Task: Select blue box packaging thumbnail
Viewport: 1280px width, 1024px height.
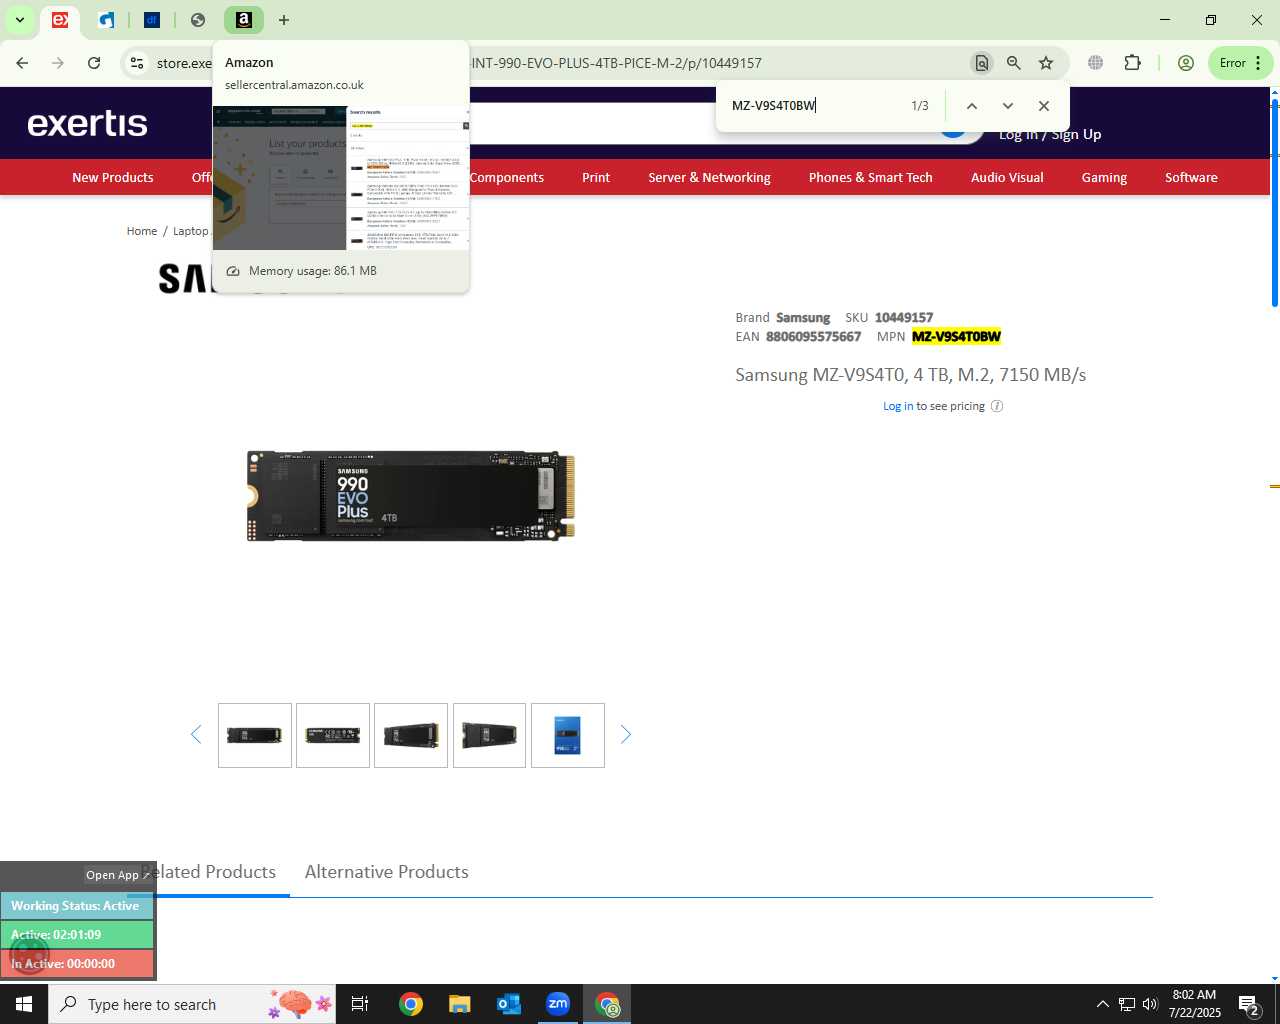Action: click(568, 735)
